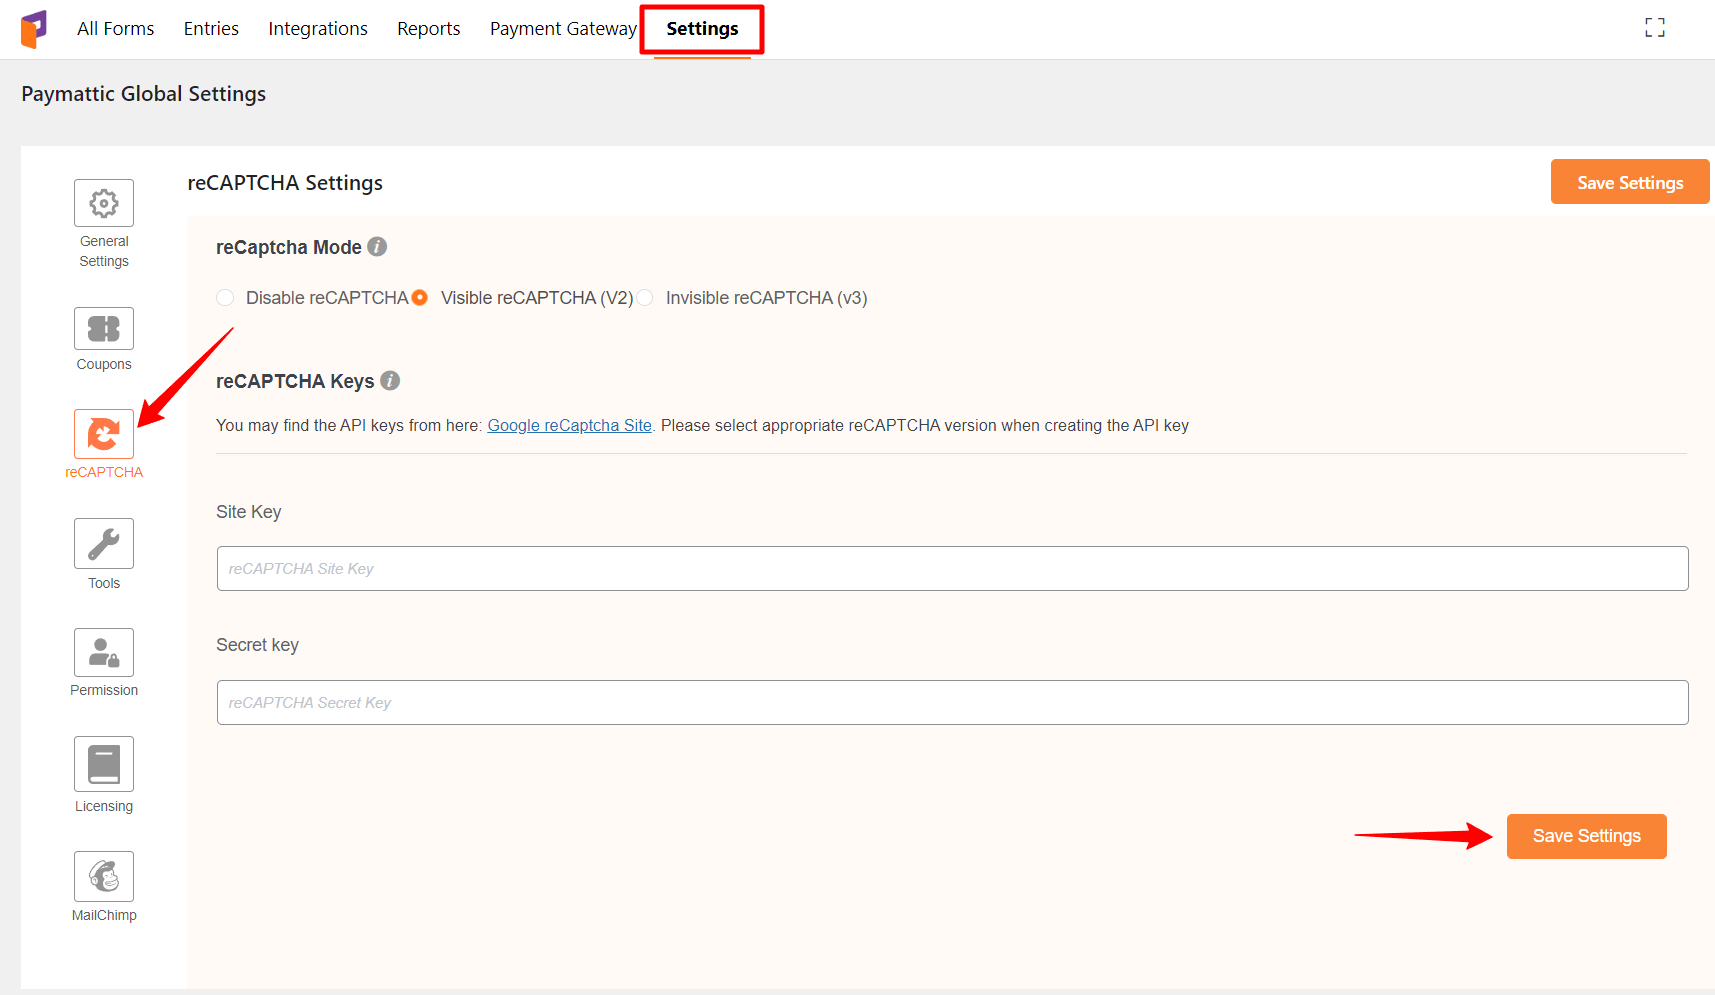The width and height of the screenshot is (1715, 995).
Task: Click Paymattic Global Settings title
Action: [143, 94]
